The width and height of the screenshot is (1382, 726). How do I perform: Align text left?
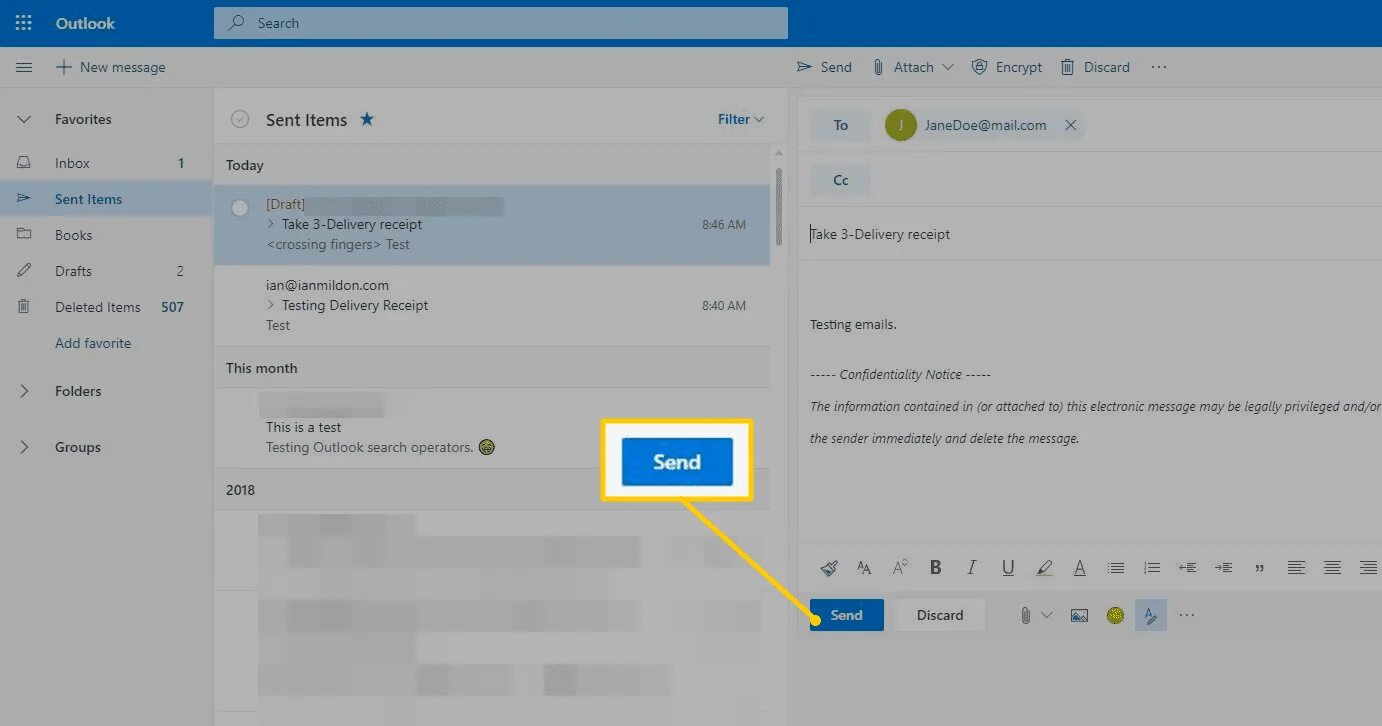1296,568
